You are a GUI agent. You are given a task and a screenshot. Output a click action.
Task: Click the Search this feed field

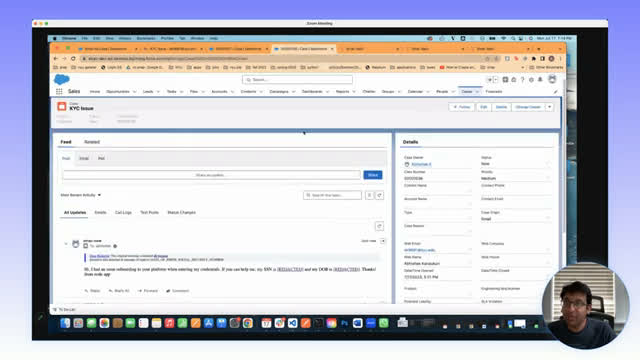click(x=332, y=195)
